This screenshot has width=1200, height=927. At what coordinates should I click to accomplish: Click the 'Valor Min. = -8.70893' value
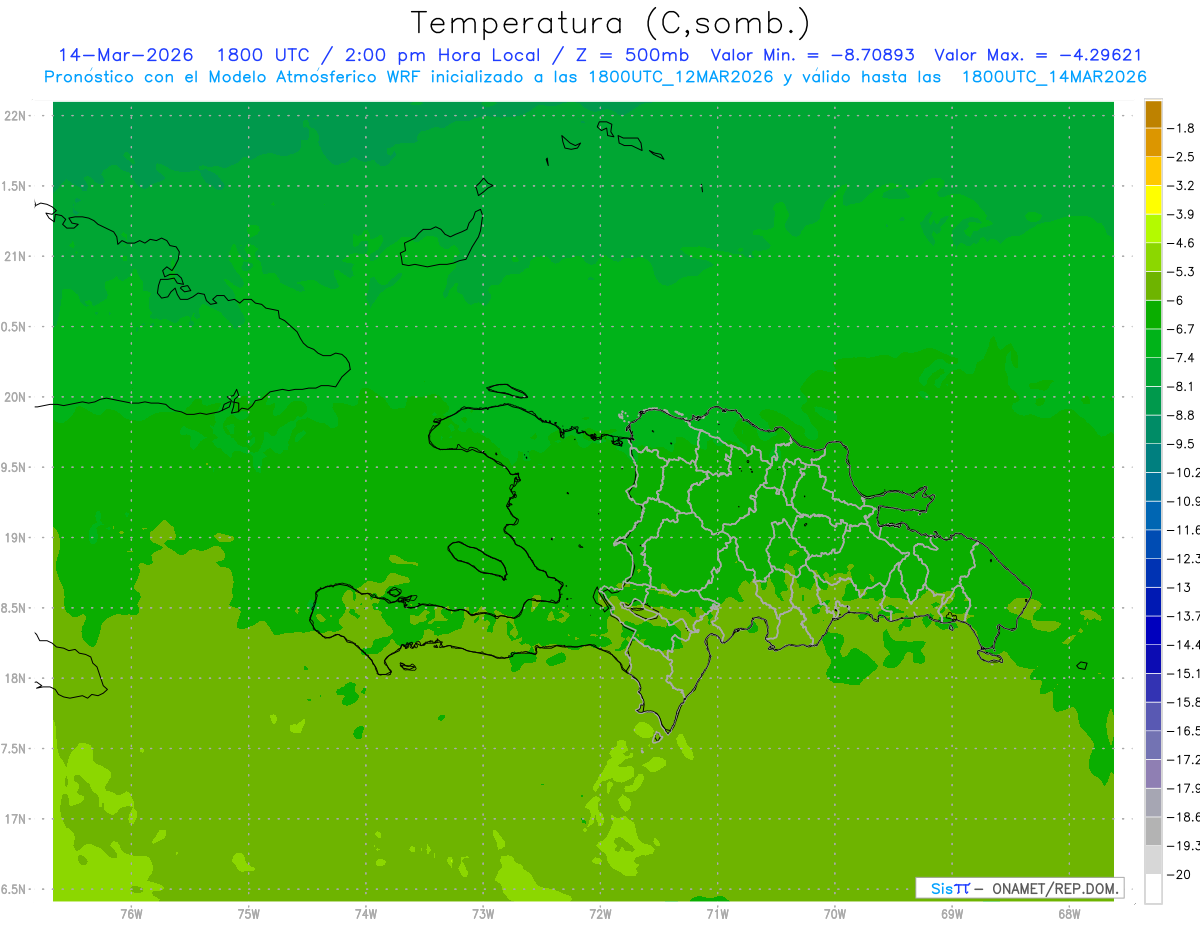[x=813, y=55]
